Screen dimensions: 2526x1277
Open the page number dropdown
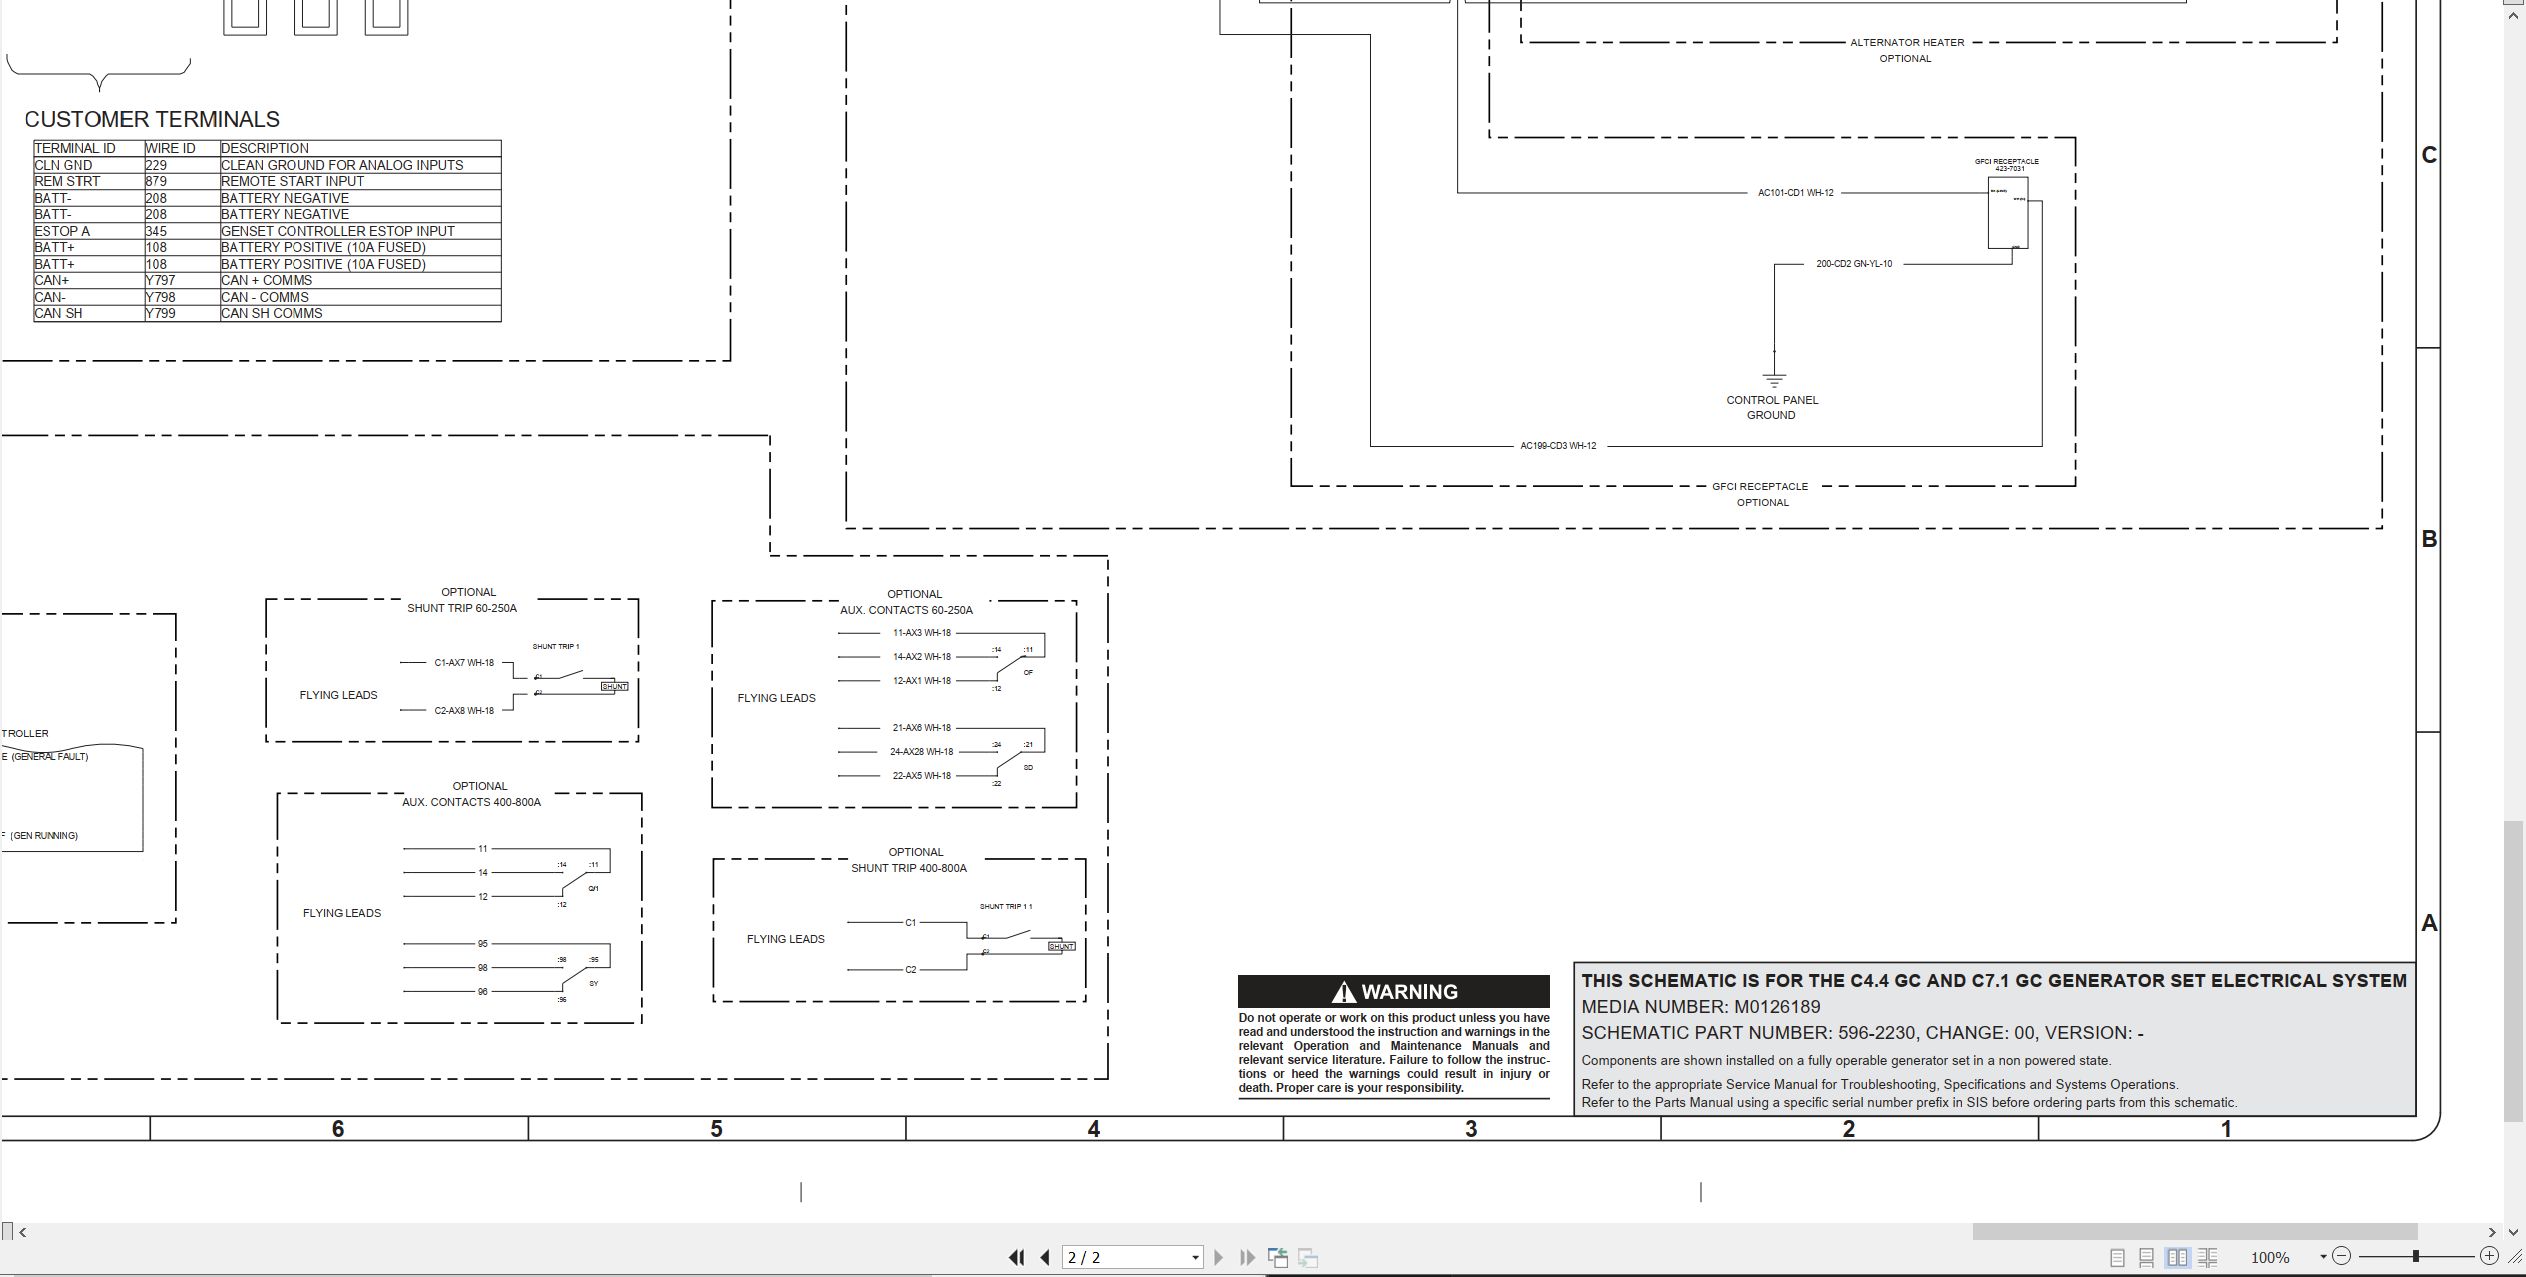(x=1195, y=1258)
